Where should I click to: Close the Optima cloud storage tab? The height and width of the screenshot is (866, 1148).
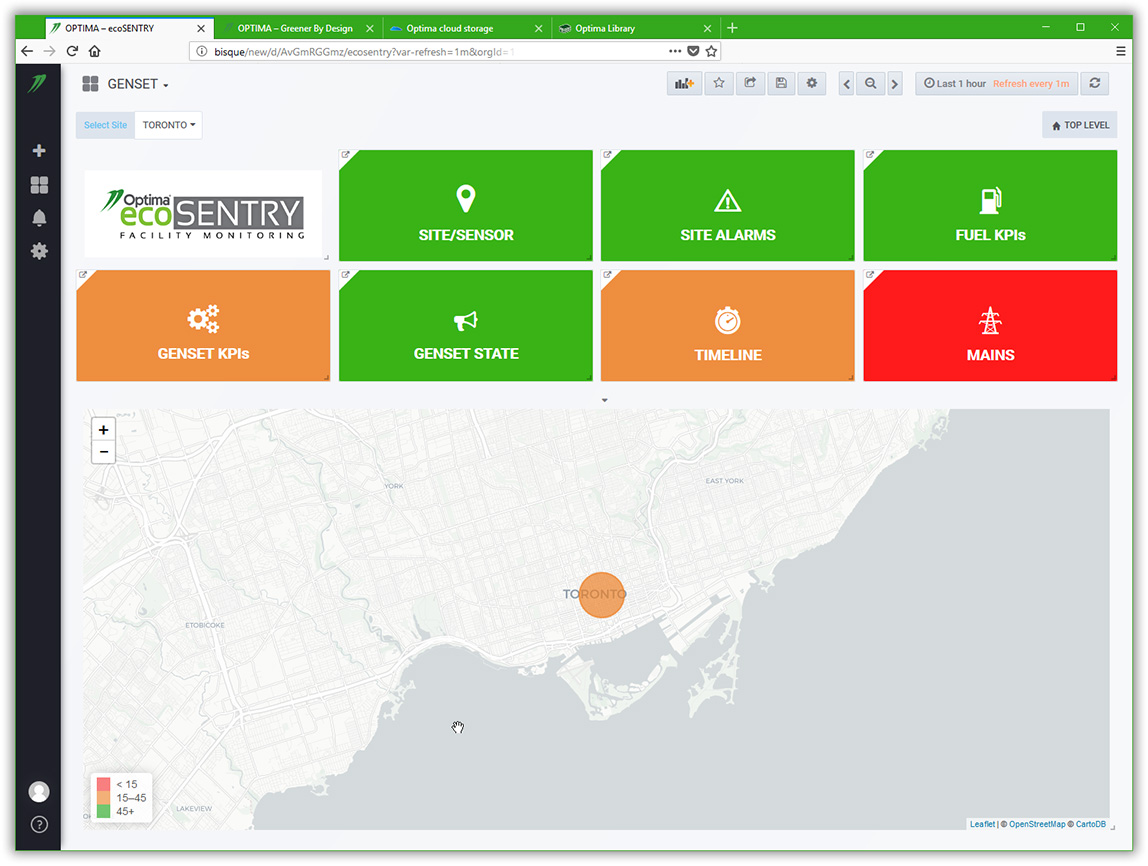click(539, 29)
